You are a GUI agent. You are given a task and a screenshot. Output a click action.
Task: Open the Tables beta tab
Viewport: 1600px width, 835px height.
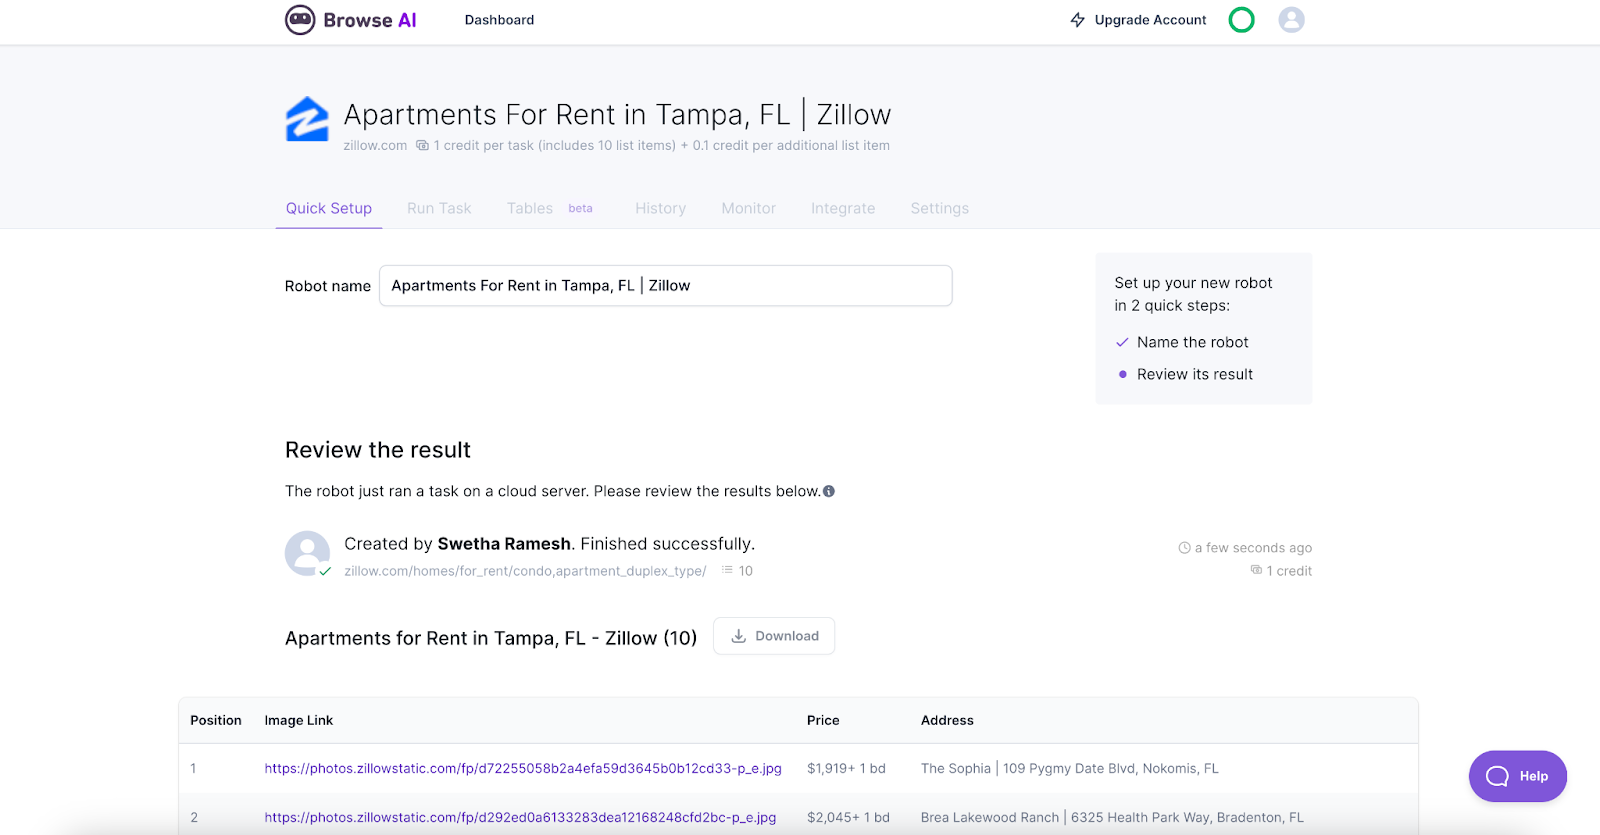(x=549, y=208)
